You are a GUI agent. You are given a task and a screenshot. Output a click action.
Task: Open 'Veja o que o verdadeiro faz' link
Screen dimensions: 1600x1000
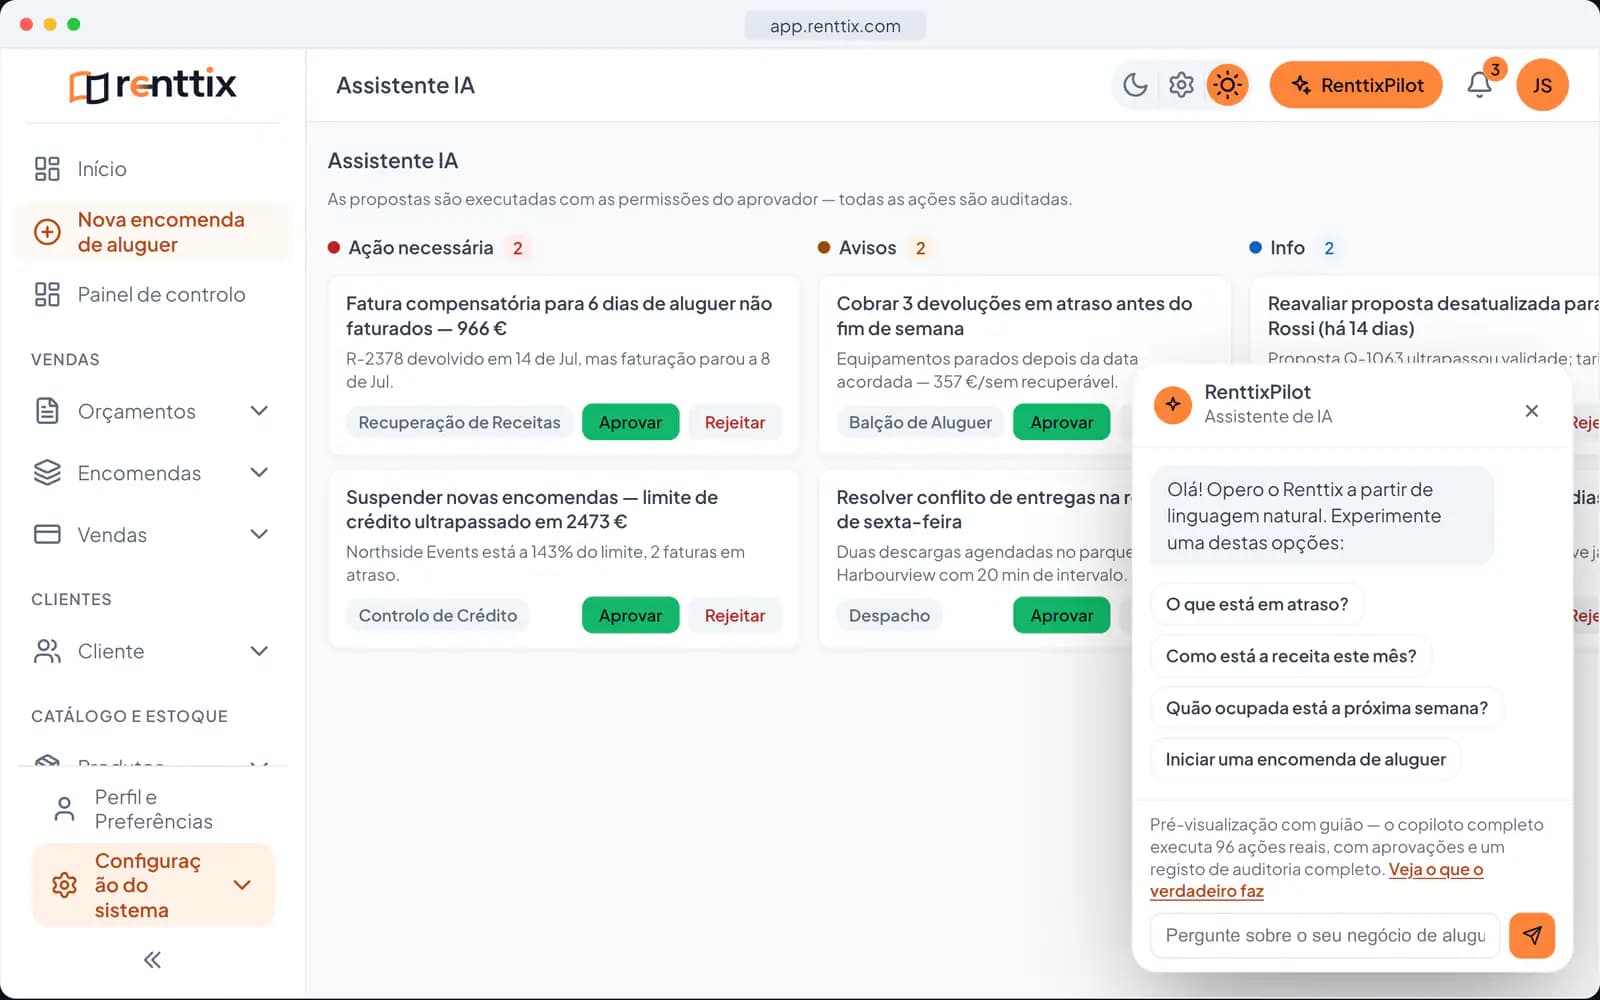tap(1316, 880)
